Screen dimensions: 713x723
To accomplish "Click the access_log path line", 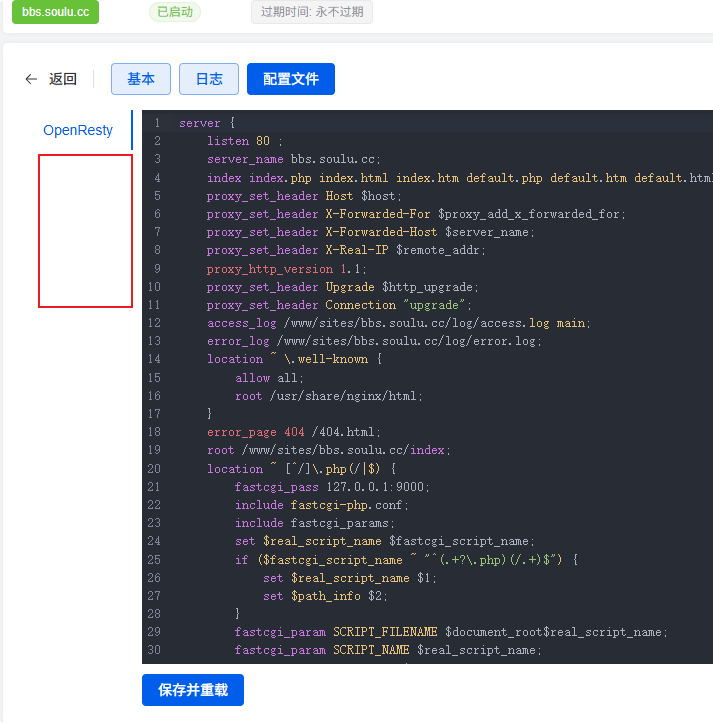I will tap(398, 323).
